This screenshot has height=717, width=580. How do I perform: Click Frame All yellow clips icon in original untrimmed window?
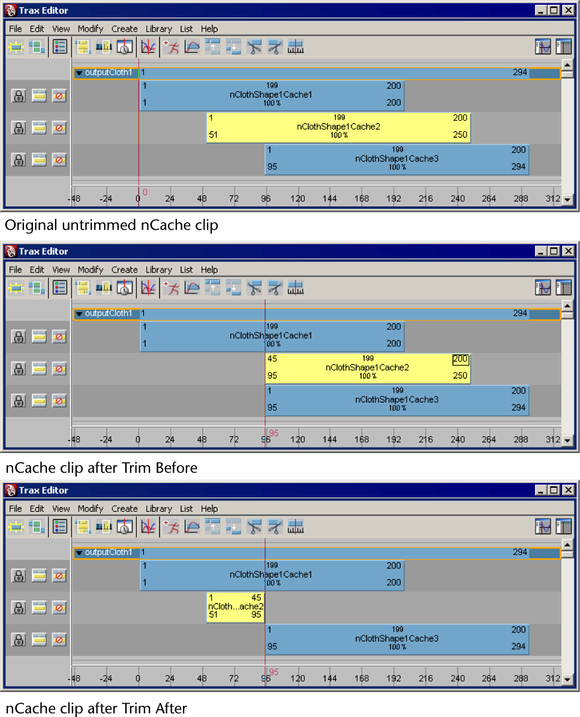[x=83, y=47]
